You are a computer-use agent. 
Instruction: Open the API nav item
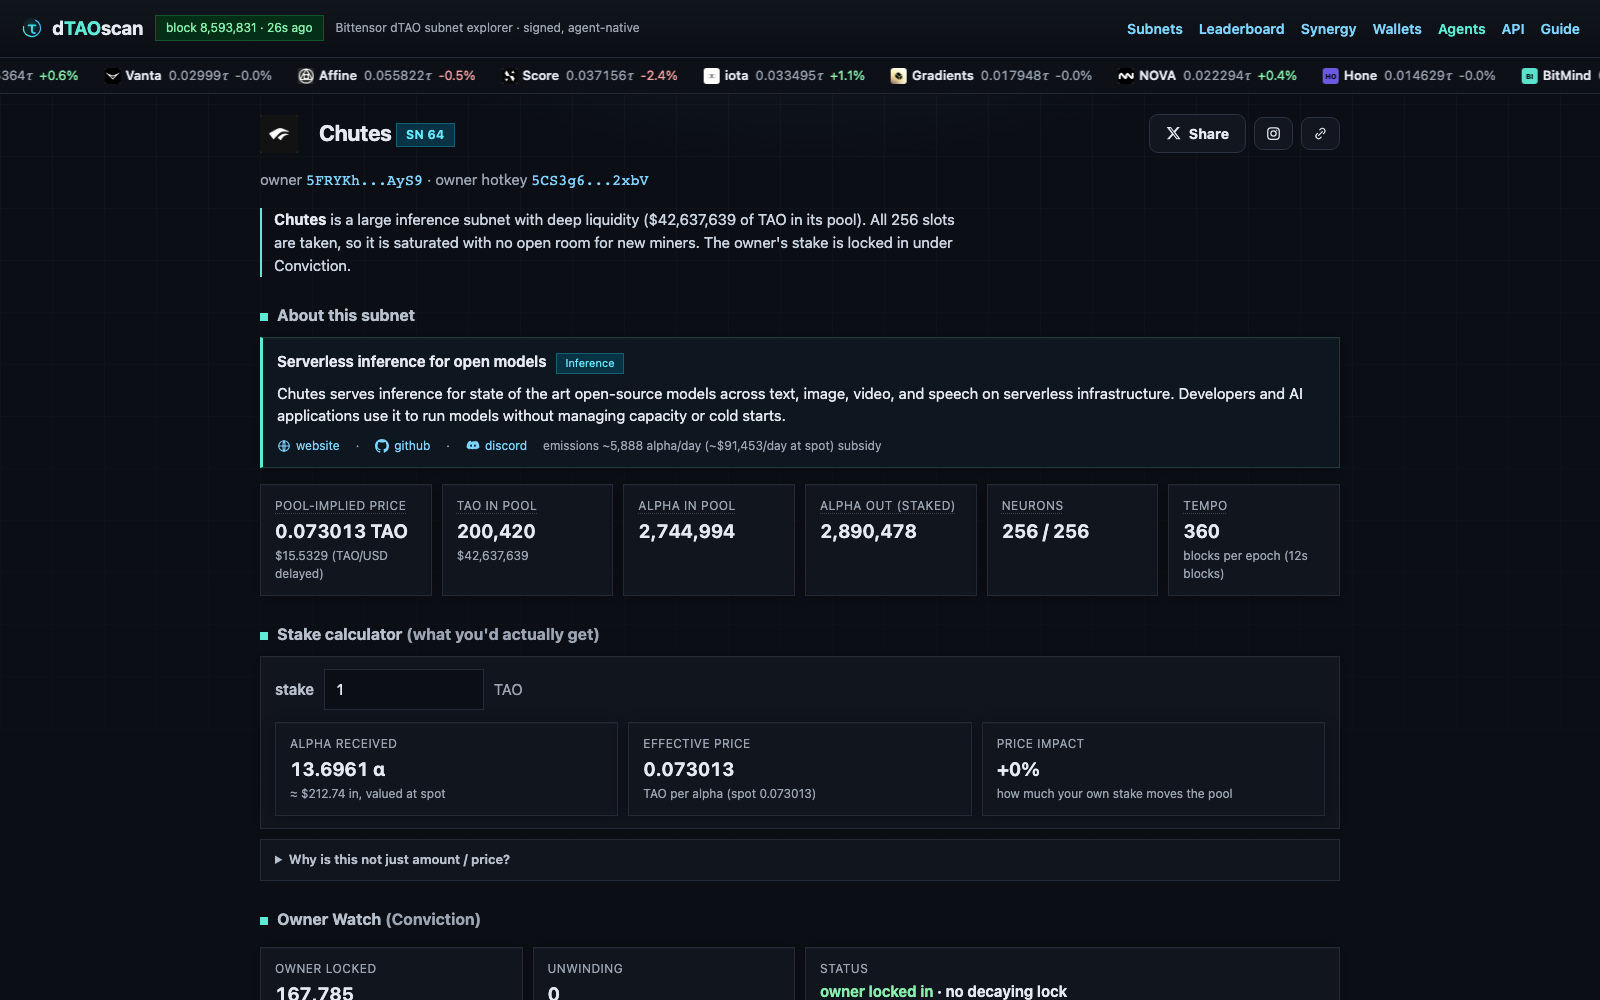tap(1513, 29)
